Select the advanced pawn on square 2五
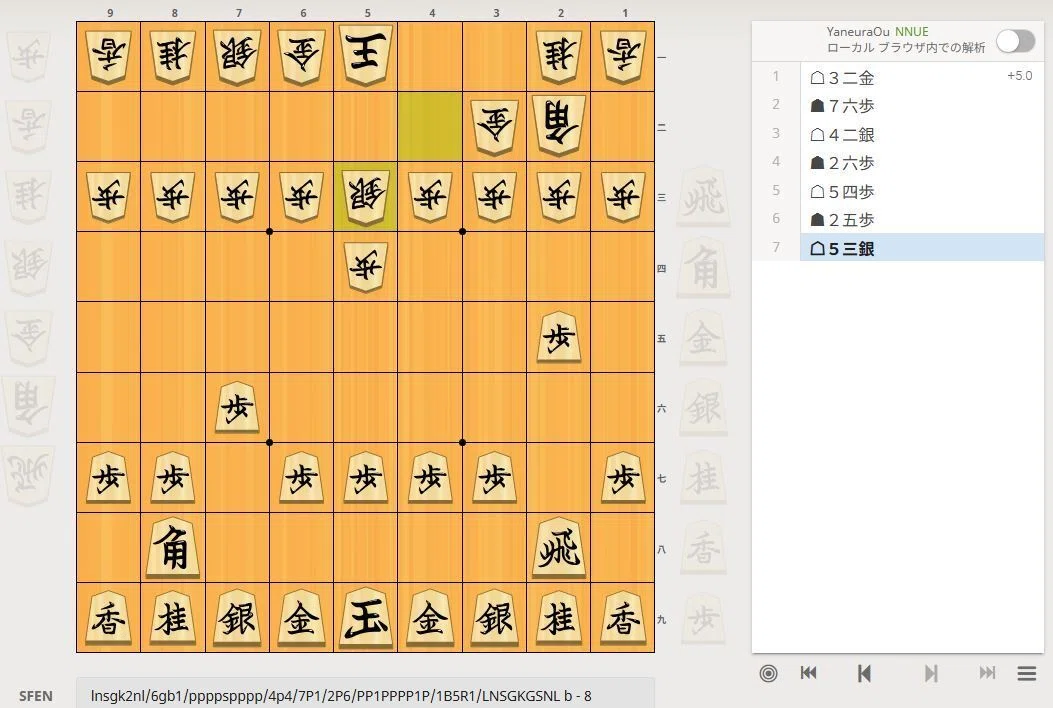 [559, 337]
